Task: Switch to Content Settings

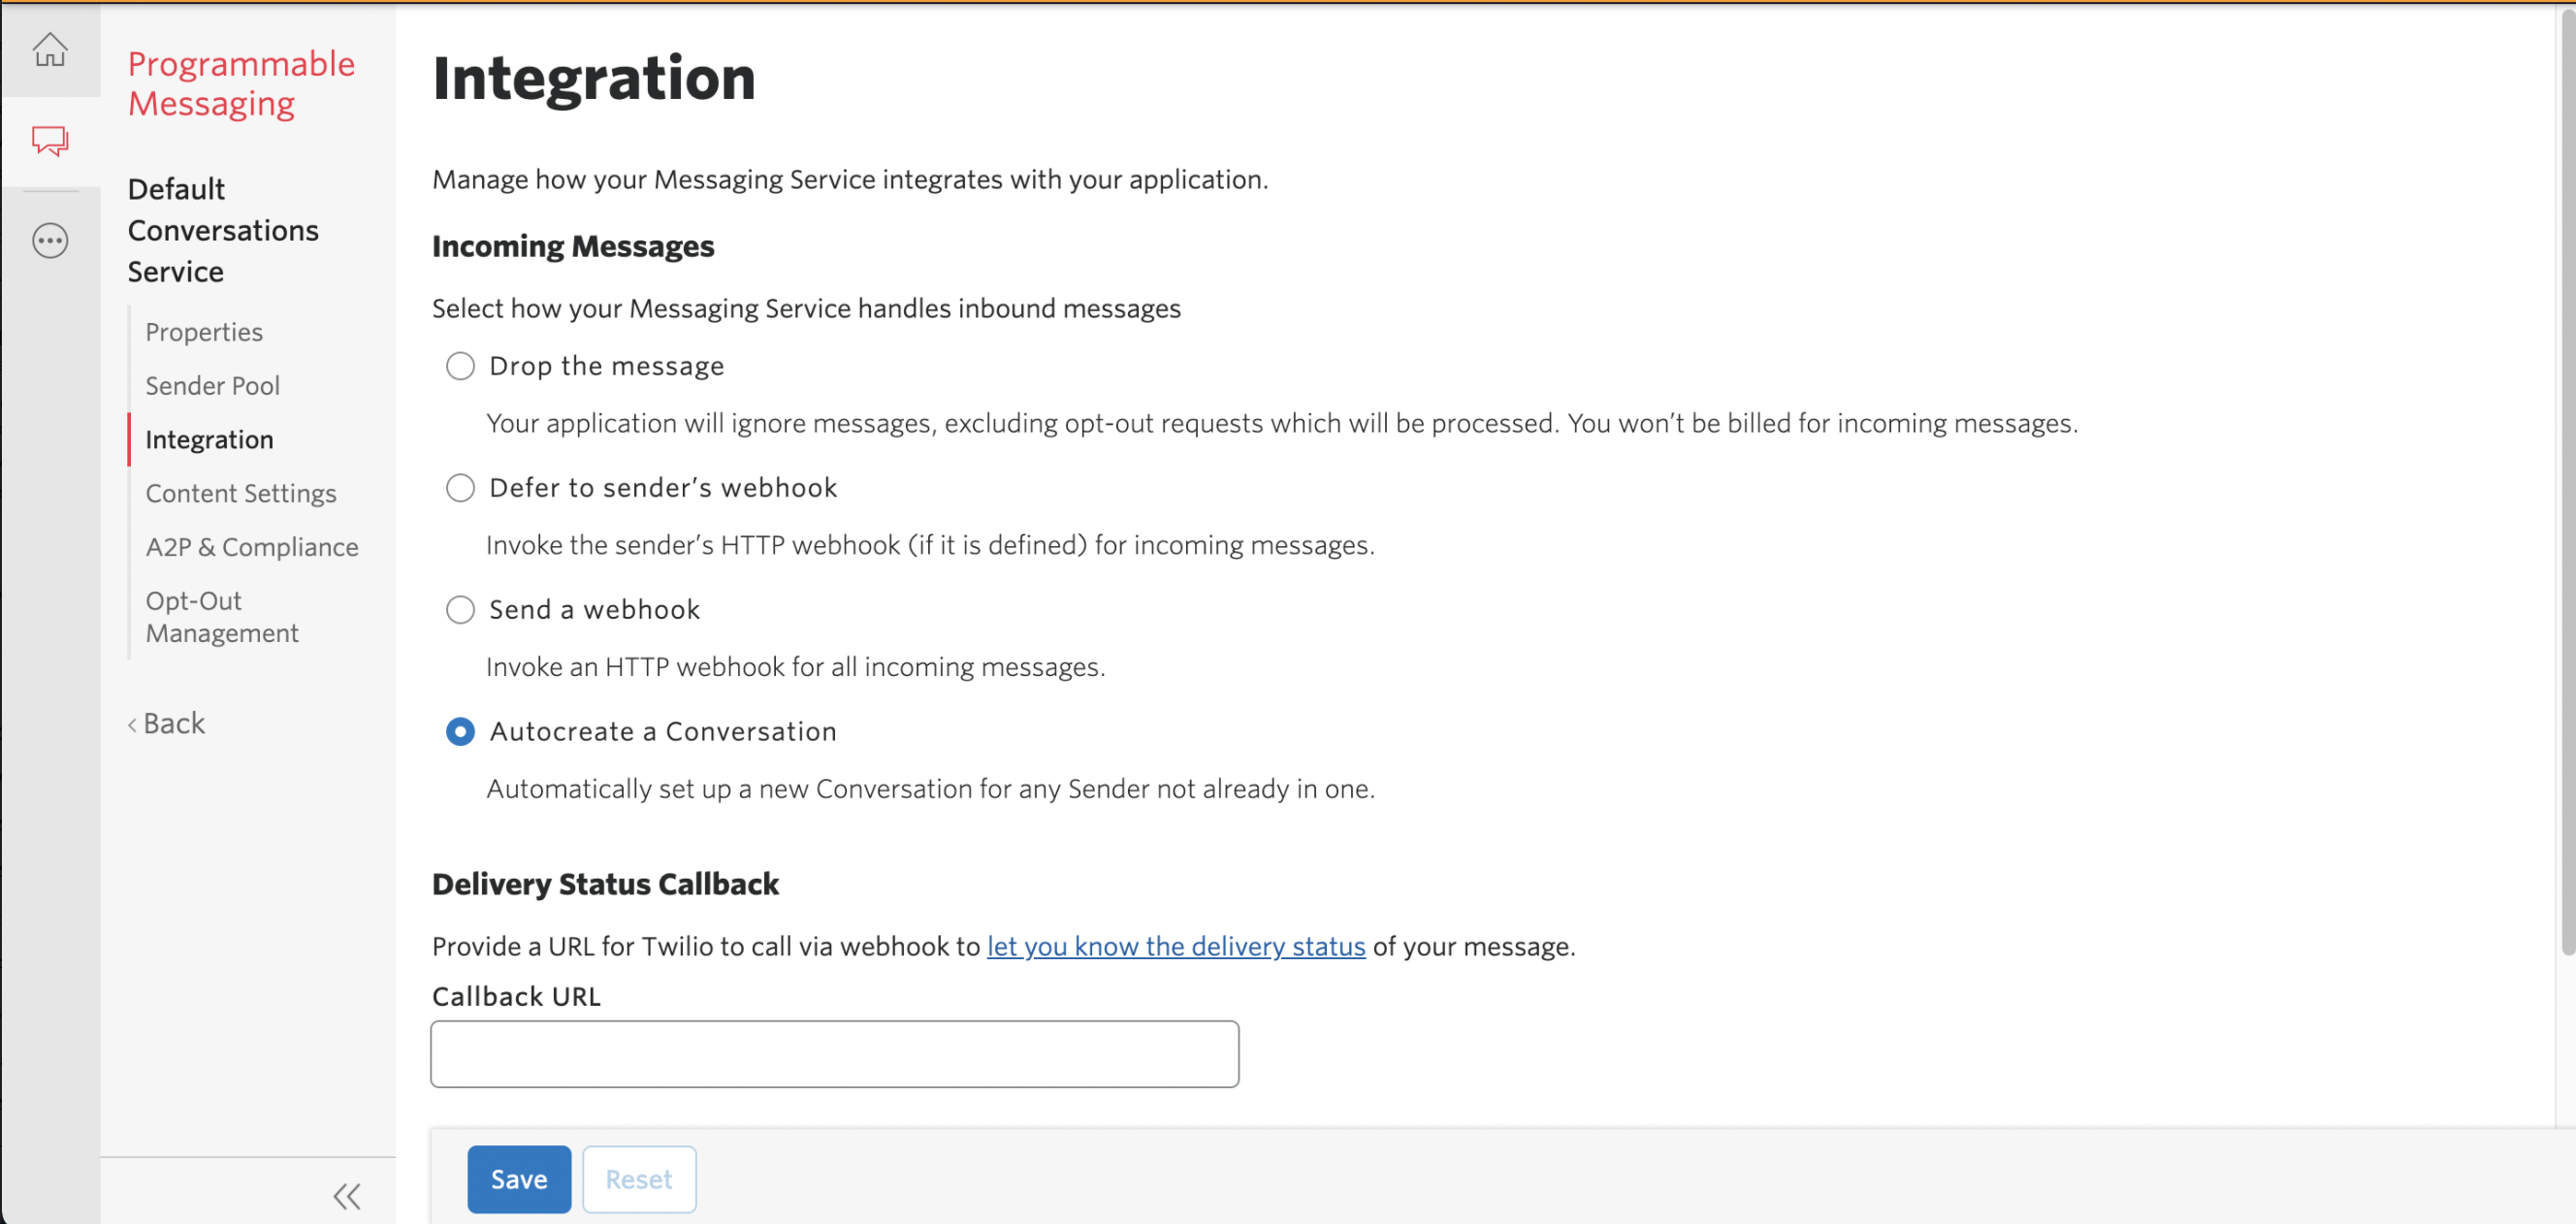Action: 241,492
